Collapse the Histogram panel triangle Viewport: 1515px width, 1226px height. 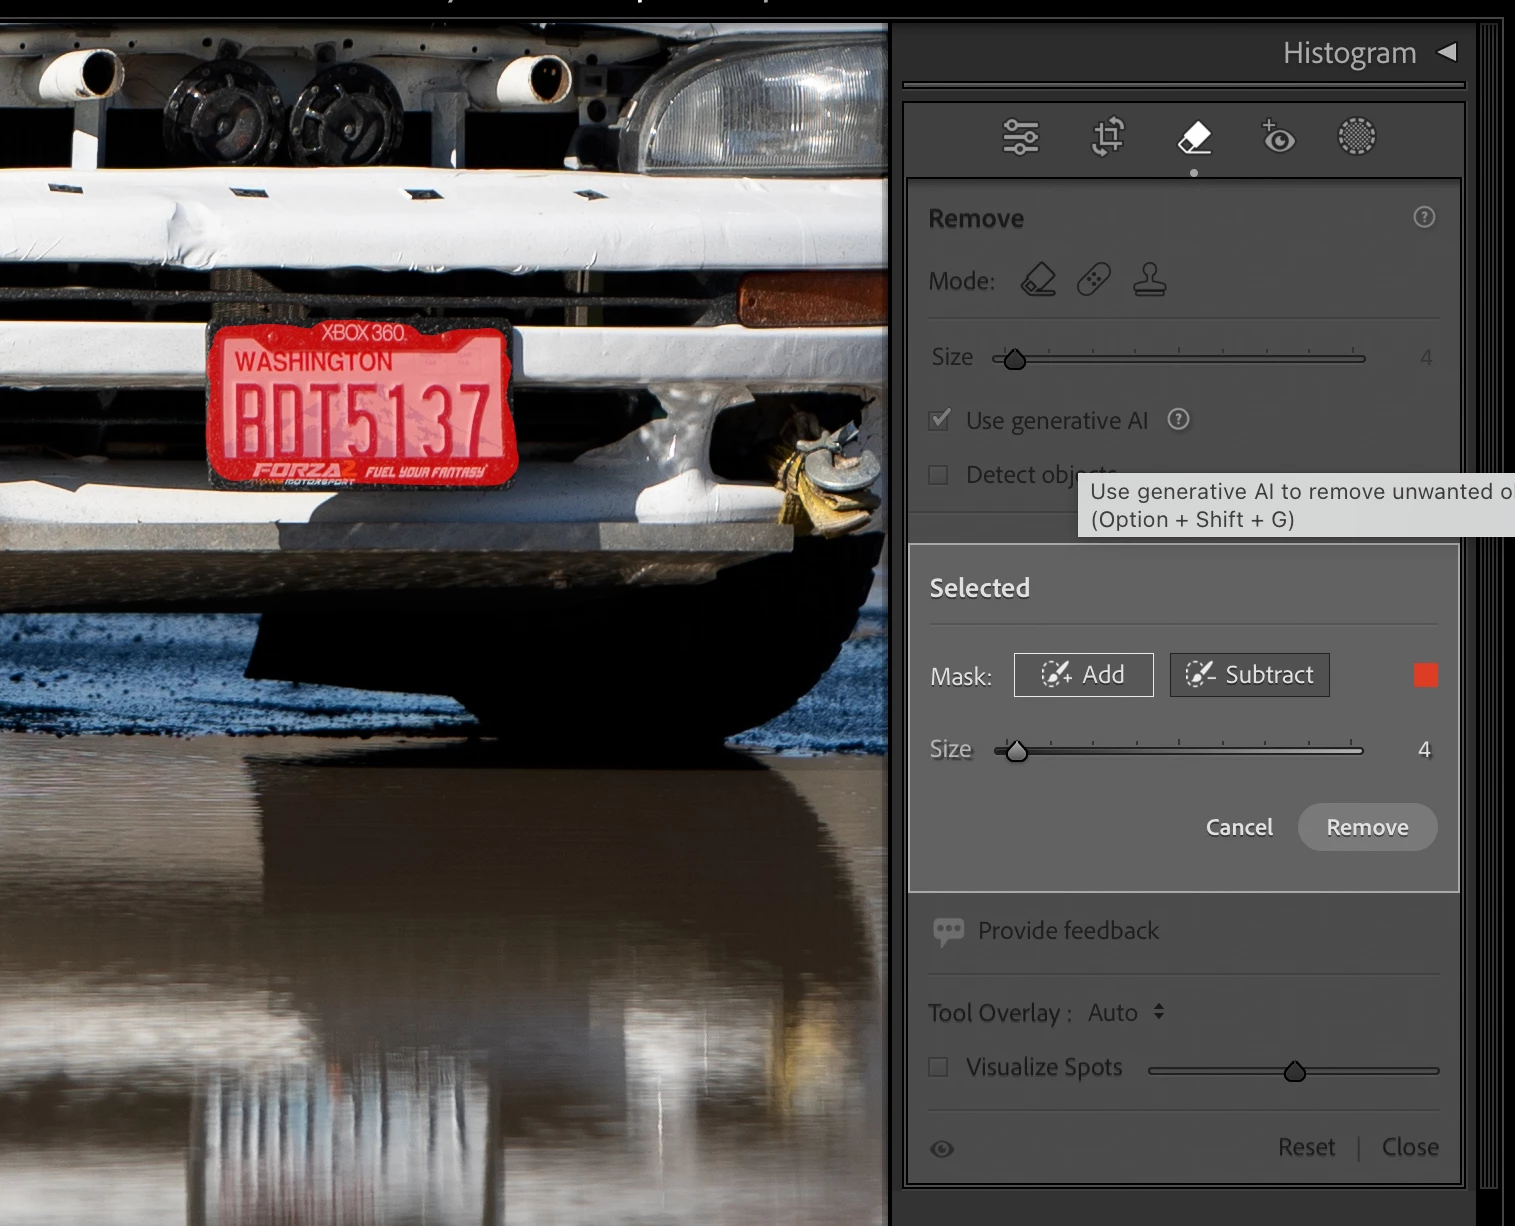tap(1446, 52)
